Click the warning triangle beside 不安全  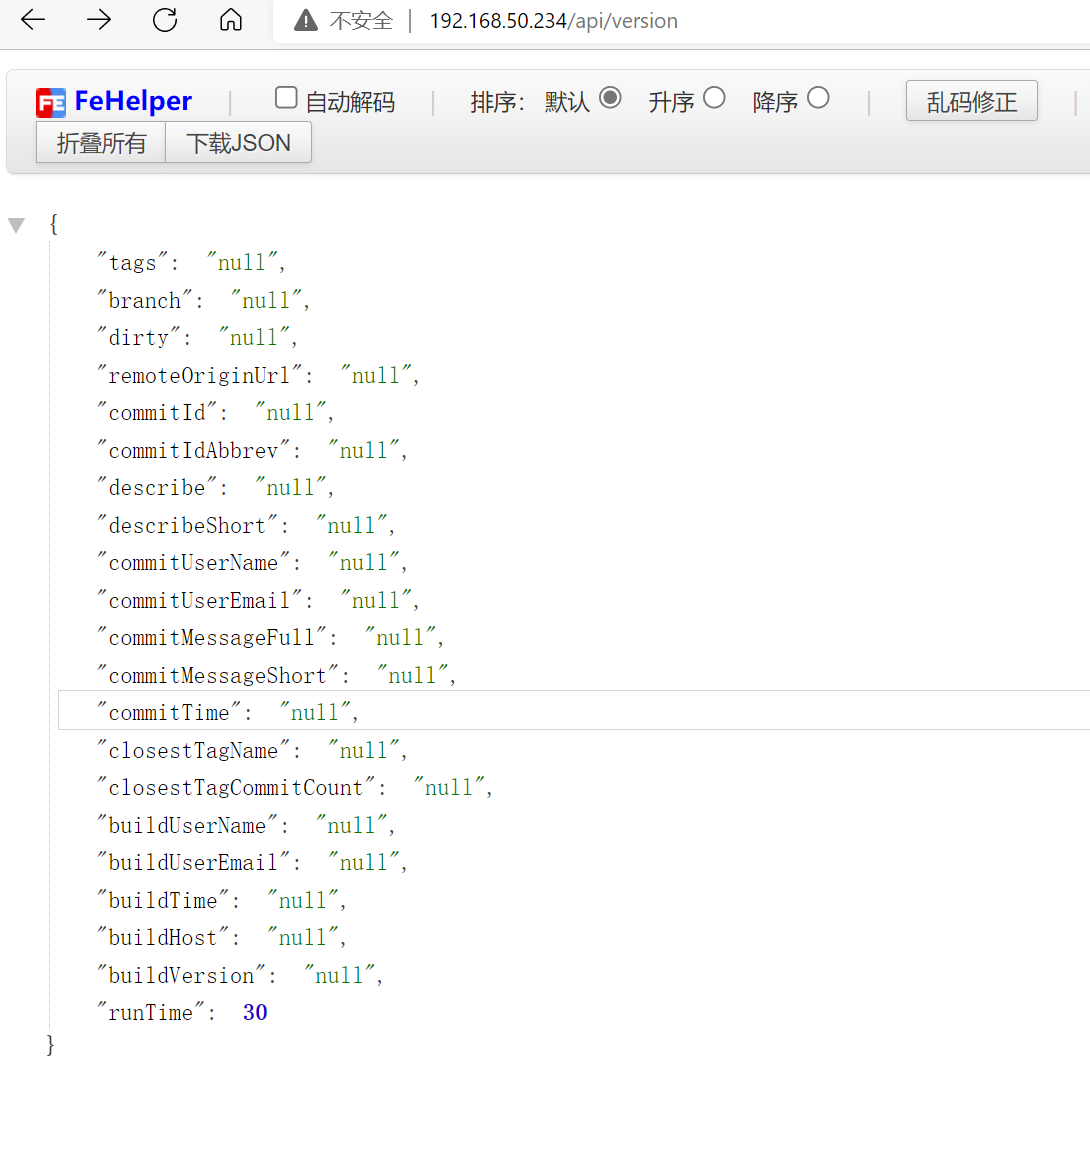coord(308,18)
